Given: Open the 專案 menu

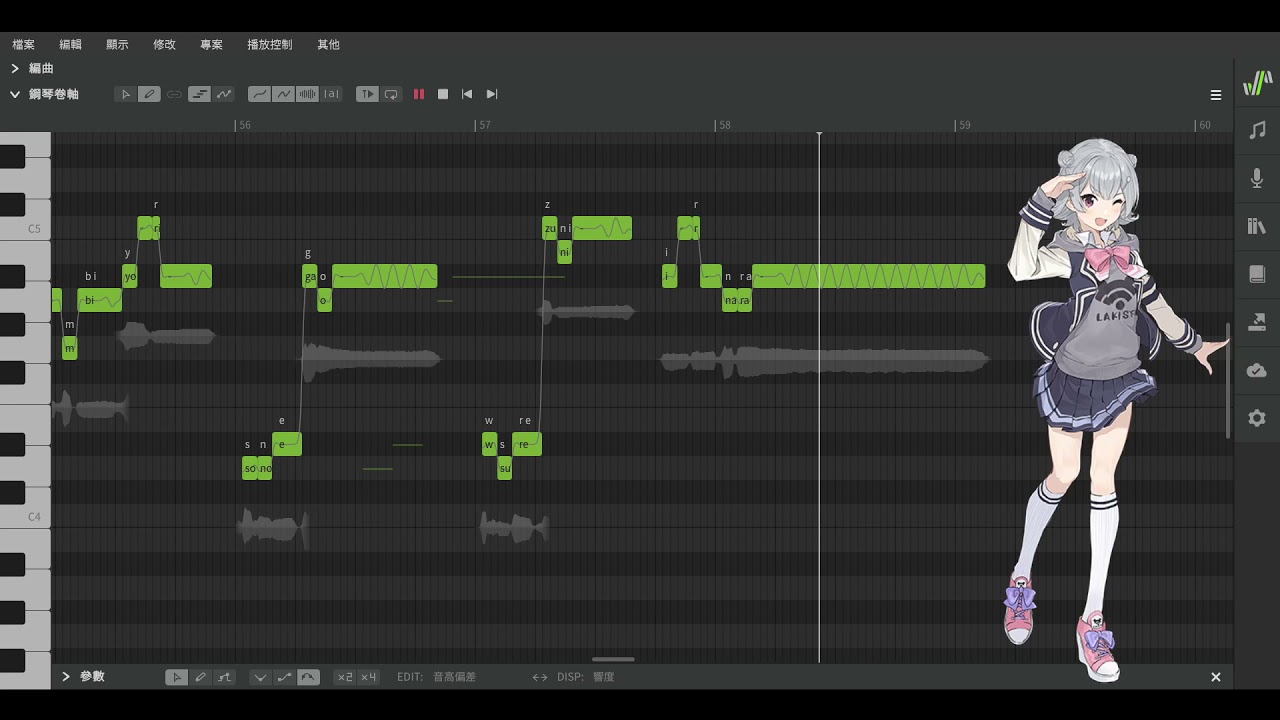Looking at the screenshot, I should coord(211,45).
